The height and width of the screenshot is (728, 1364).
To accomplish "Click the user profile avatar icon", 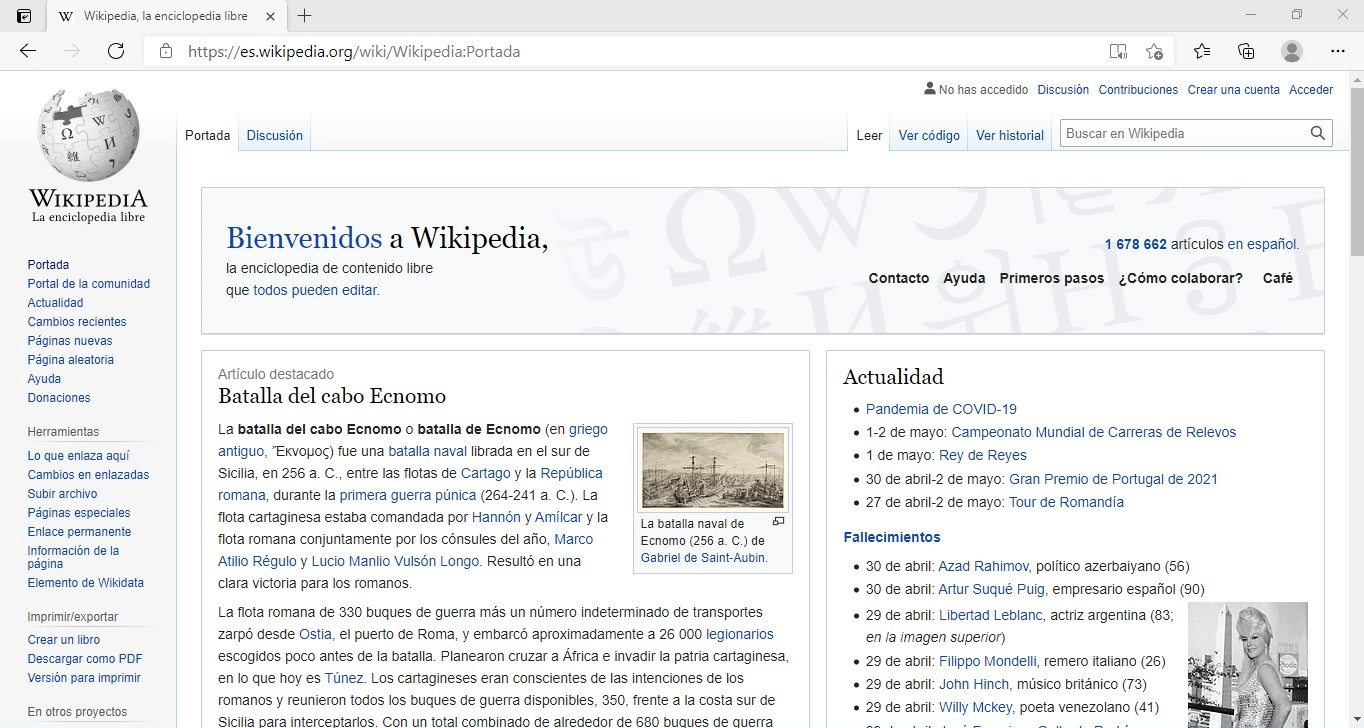I will point(1292,51).
